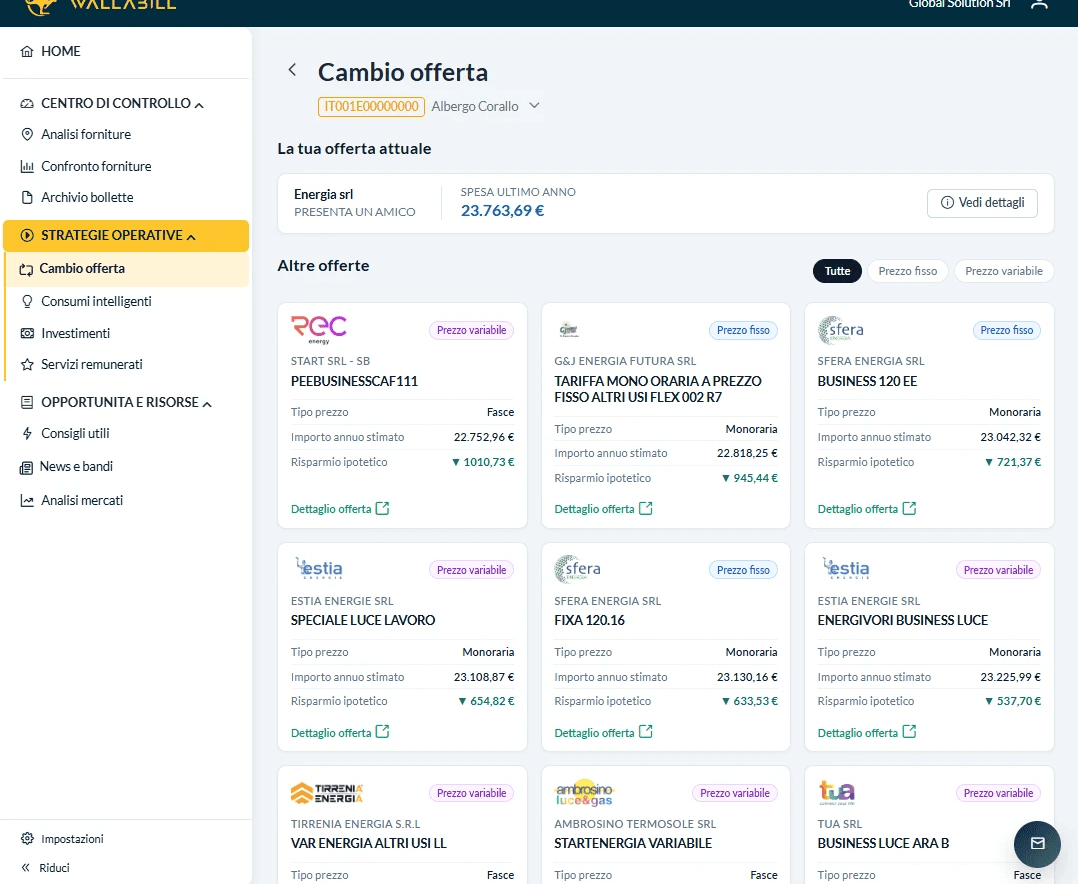Click the Tirrenia Energia logo
The height and width of the screenshot is (884, 1078).
point(327,793)
